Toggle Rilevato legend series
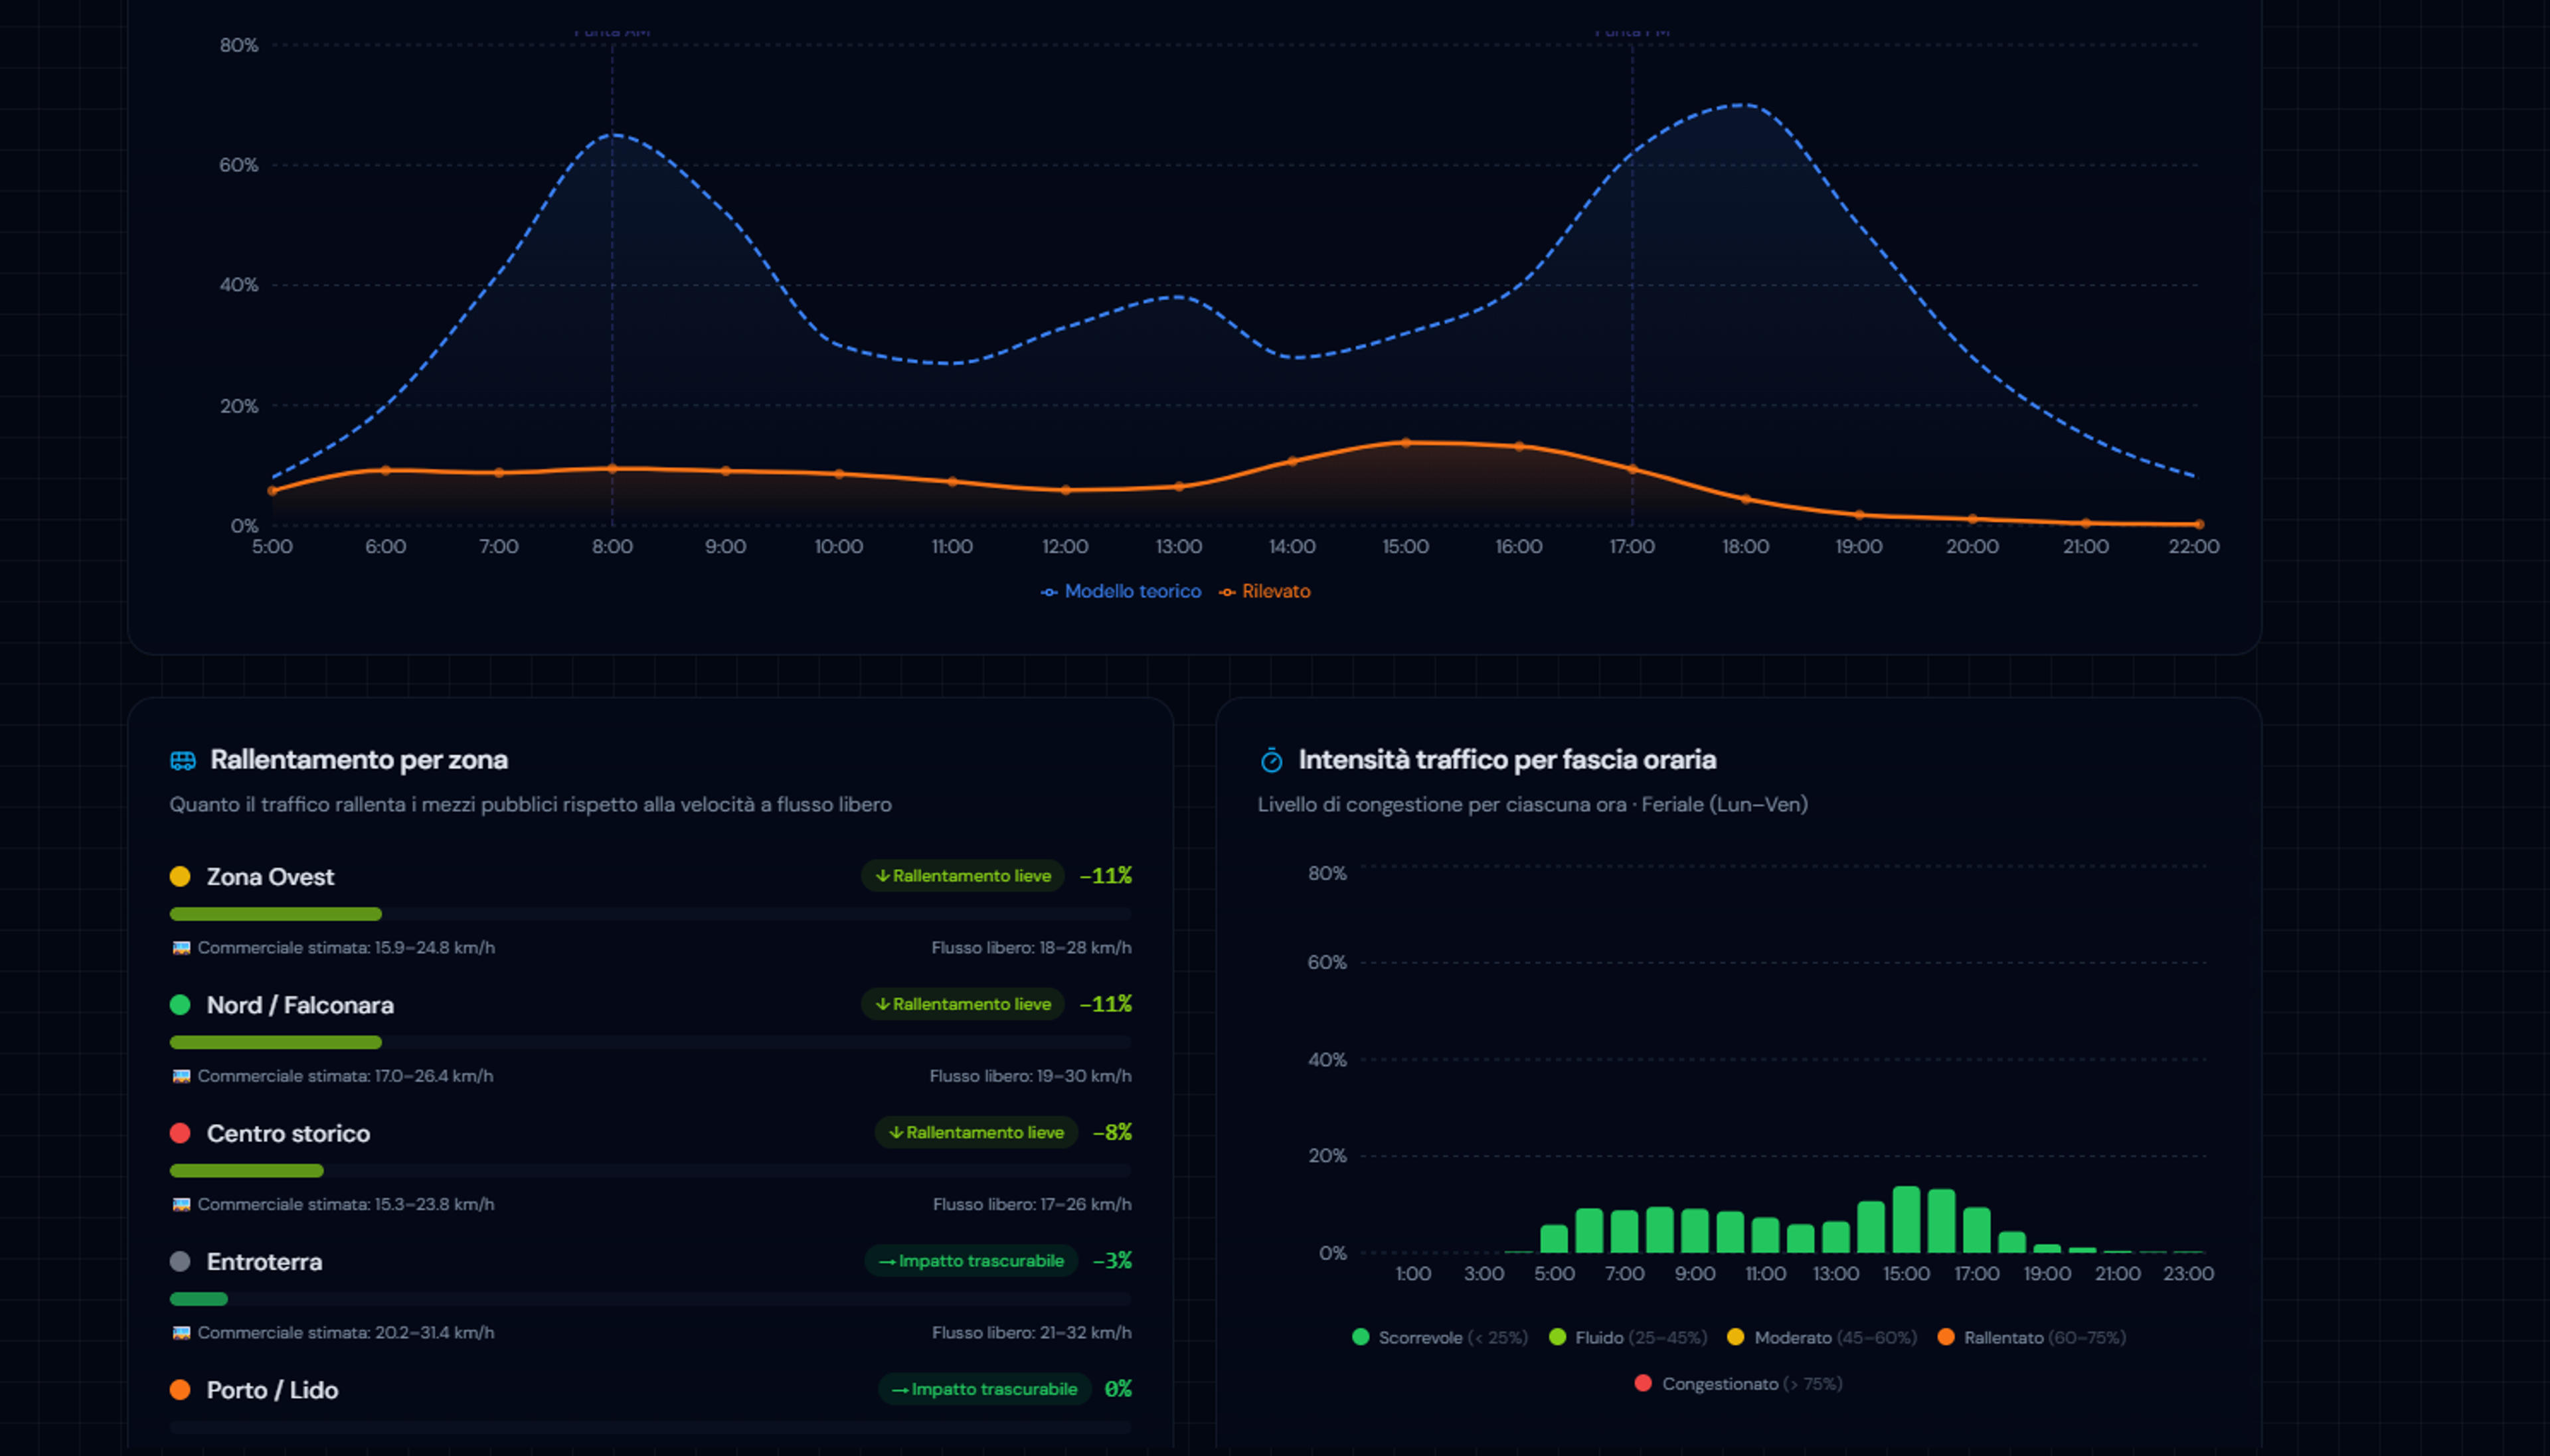This screenshot has height=1456, width=2550. pyautogui.click(x=1264, y=591)
